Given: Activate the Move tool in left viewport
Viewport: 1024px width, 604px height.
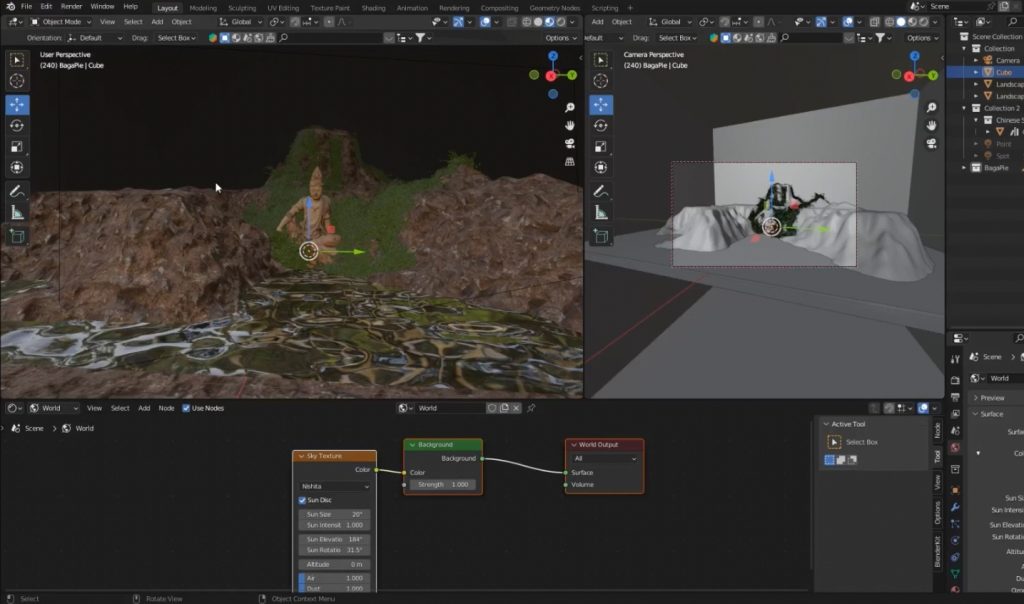Looking at the screenshot, I should click(x=17, y=104).
